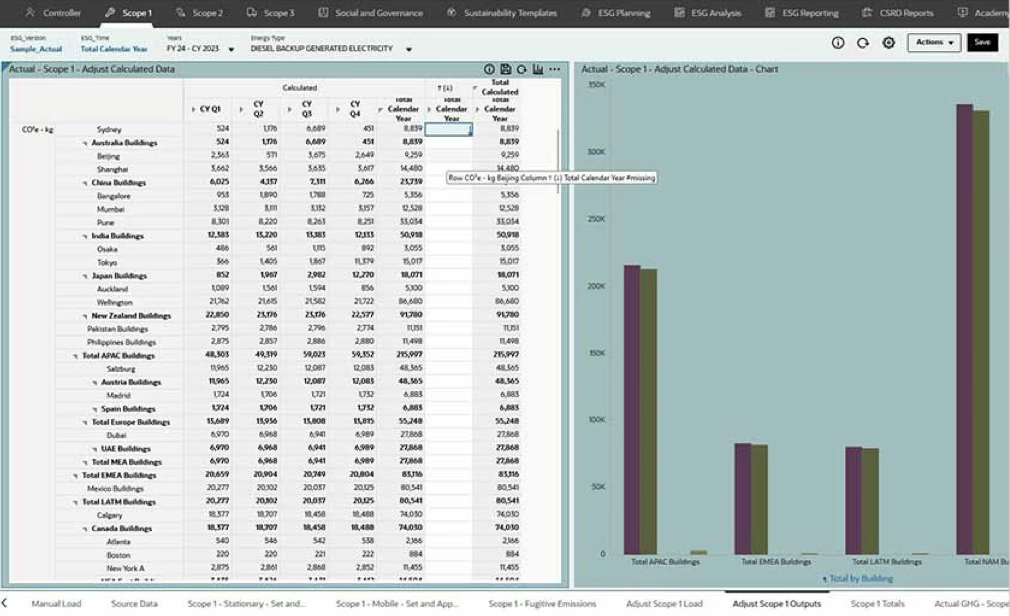Open the grid's three-dot more menu

[x=555, y=69]
